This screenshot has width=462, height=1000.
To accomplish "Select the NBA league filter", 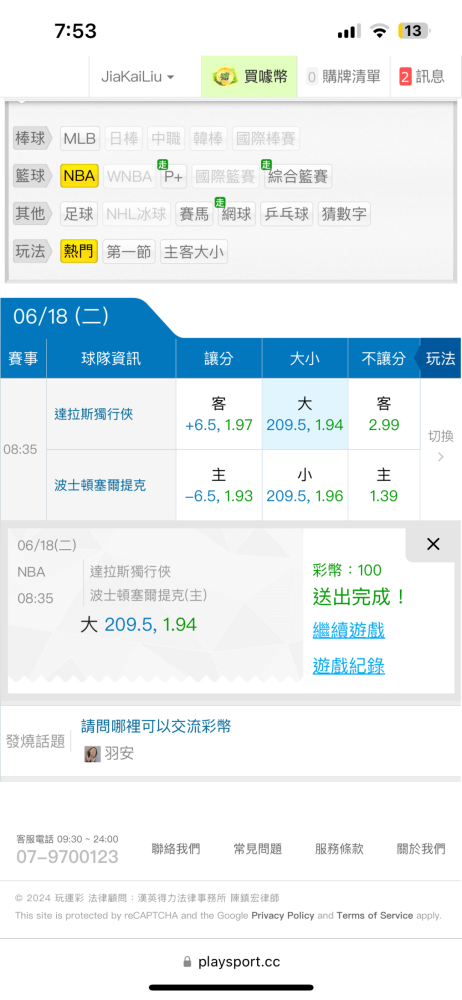I will [79, 176].
